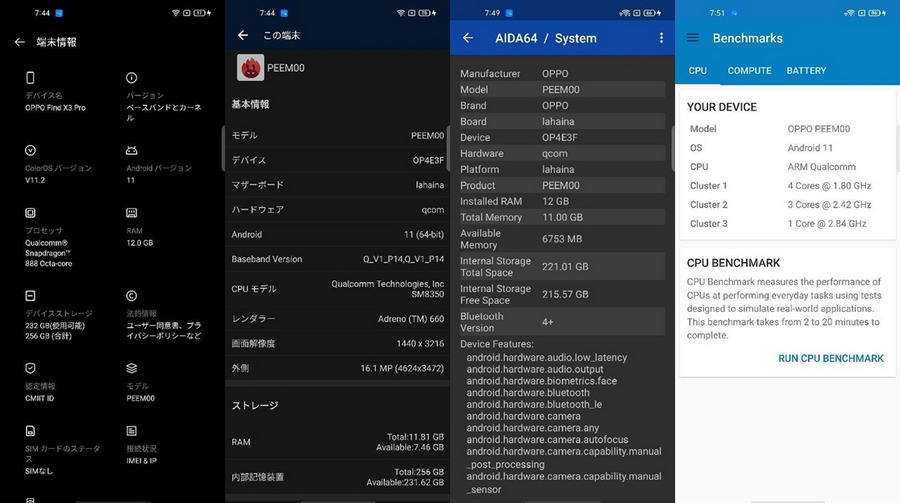Image resolution: width=900 pixels, height=503 pixels.
Task: Select Internal Storage Total Space row
Action: point(562,266)
